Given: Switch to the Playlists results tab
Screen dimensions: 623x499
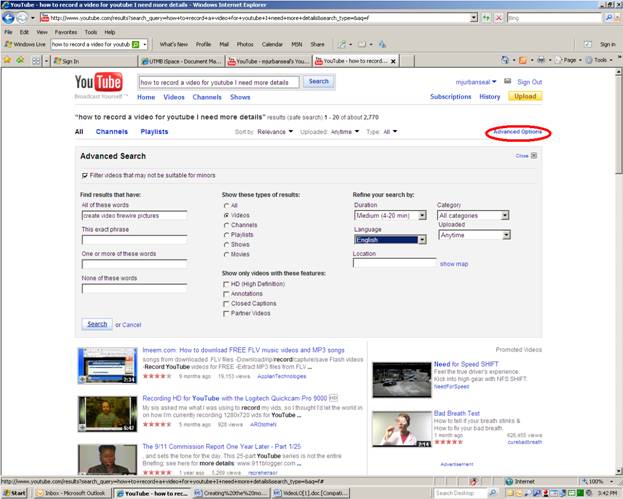Looking at the screenshot, I should tap(154, 132).
